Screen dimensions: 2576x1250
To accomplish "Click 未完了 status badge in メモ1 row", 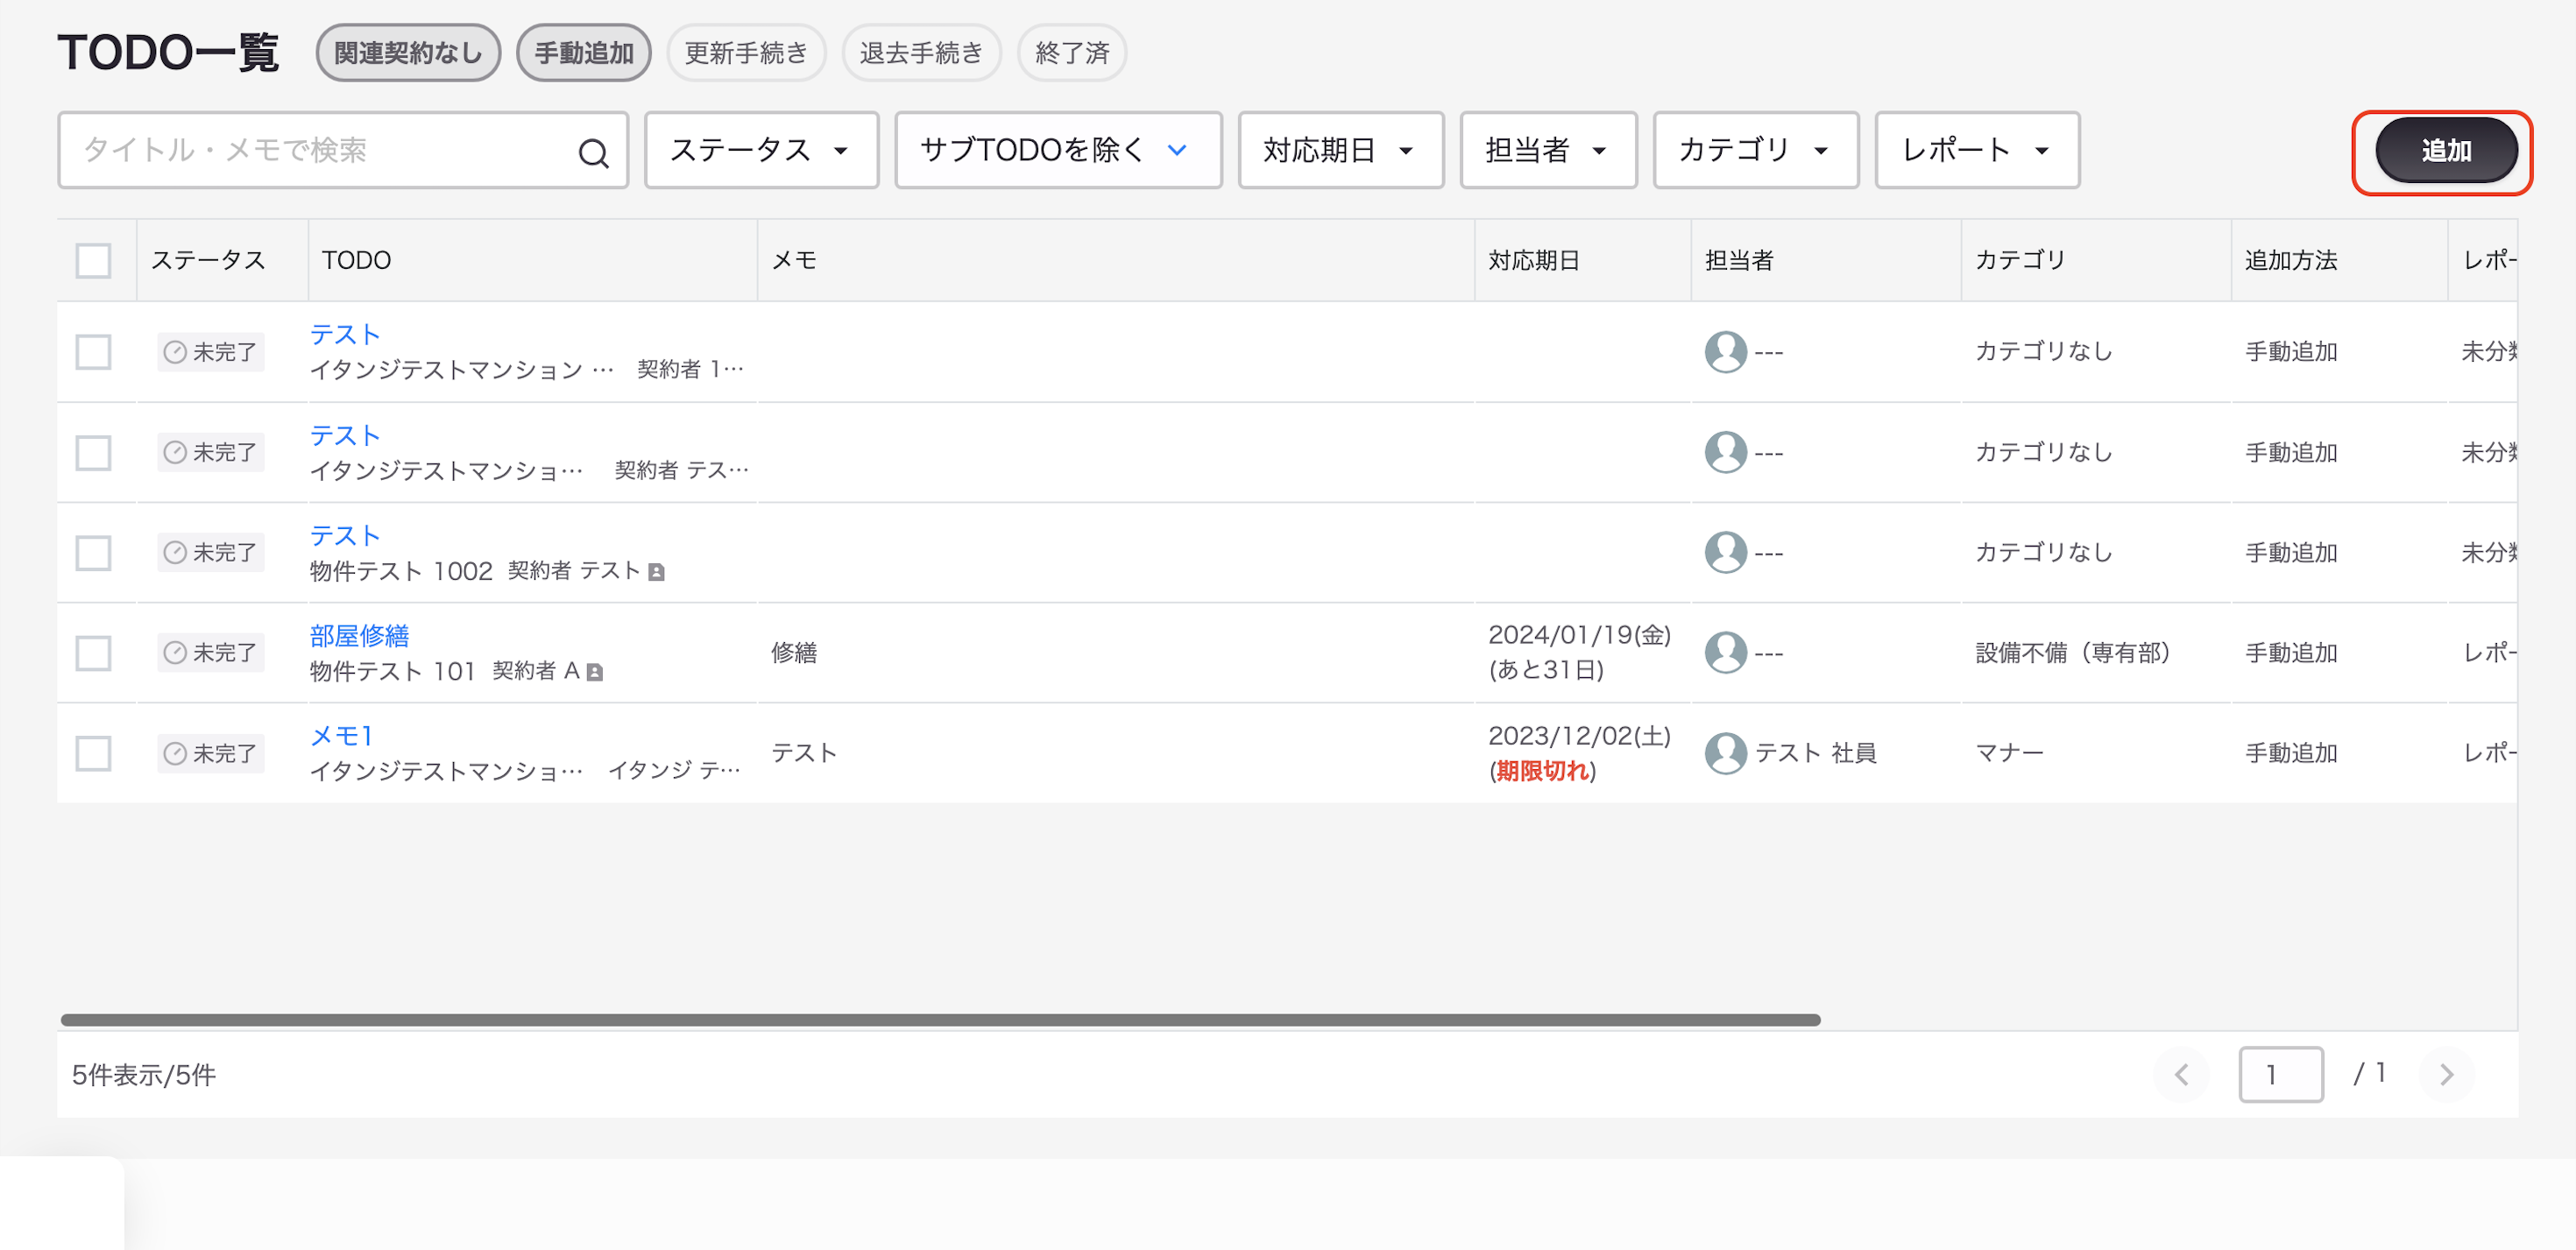I will click(x=210, y=753).
